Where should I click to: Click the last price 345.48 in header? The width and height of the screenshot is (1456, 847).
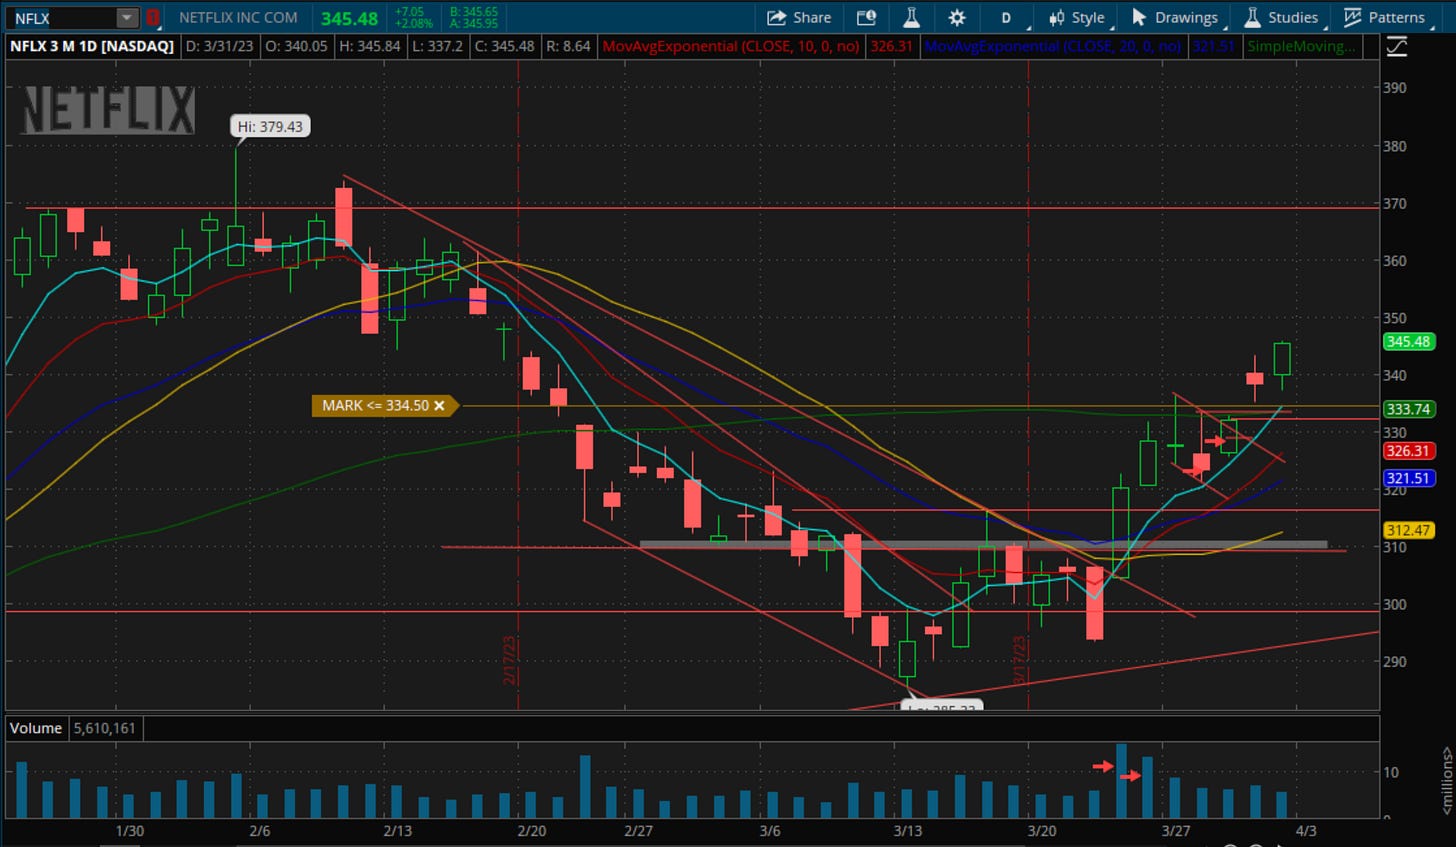click(350, 18)
